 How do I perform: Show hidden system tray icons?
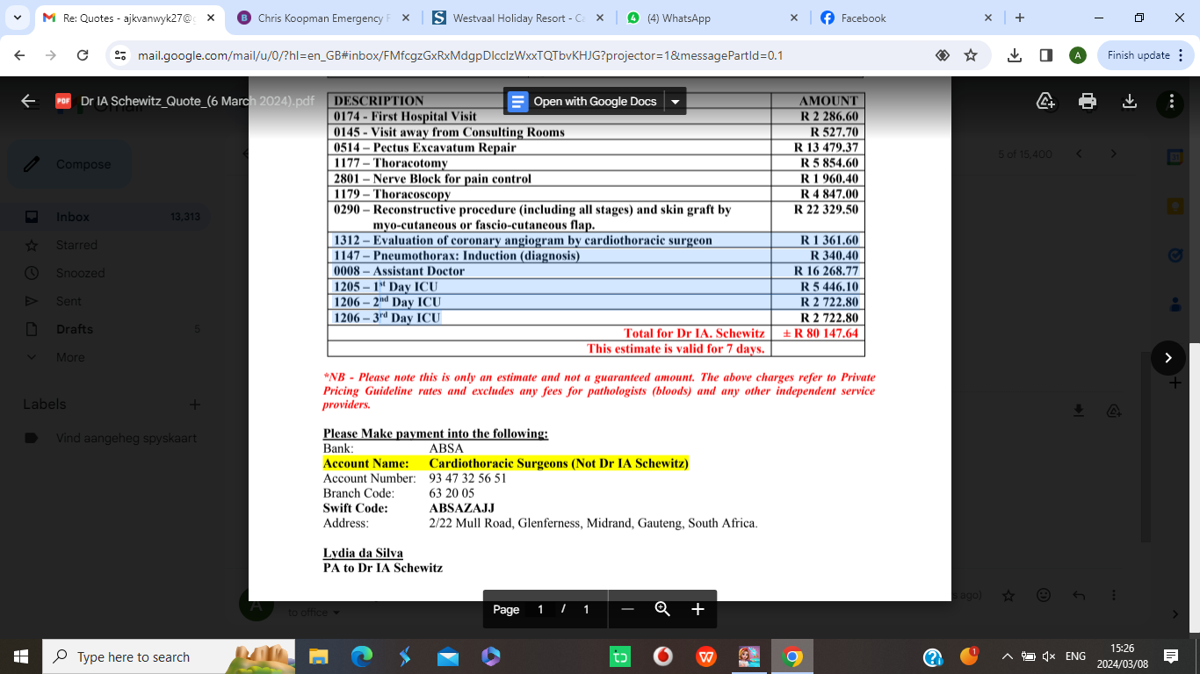pos(1007,657)
